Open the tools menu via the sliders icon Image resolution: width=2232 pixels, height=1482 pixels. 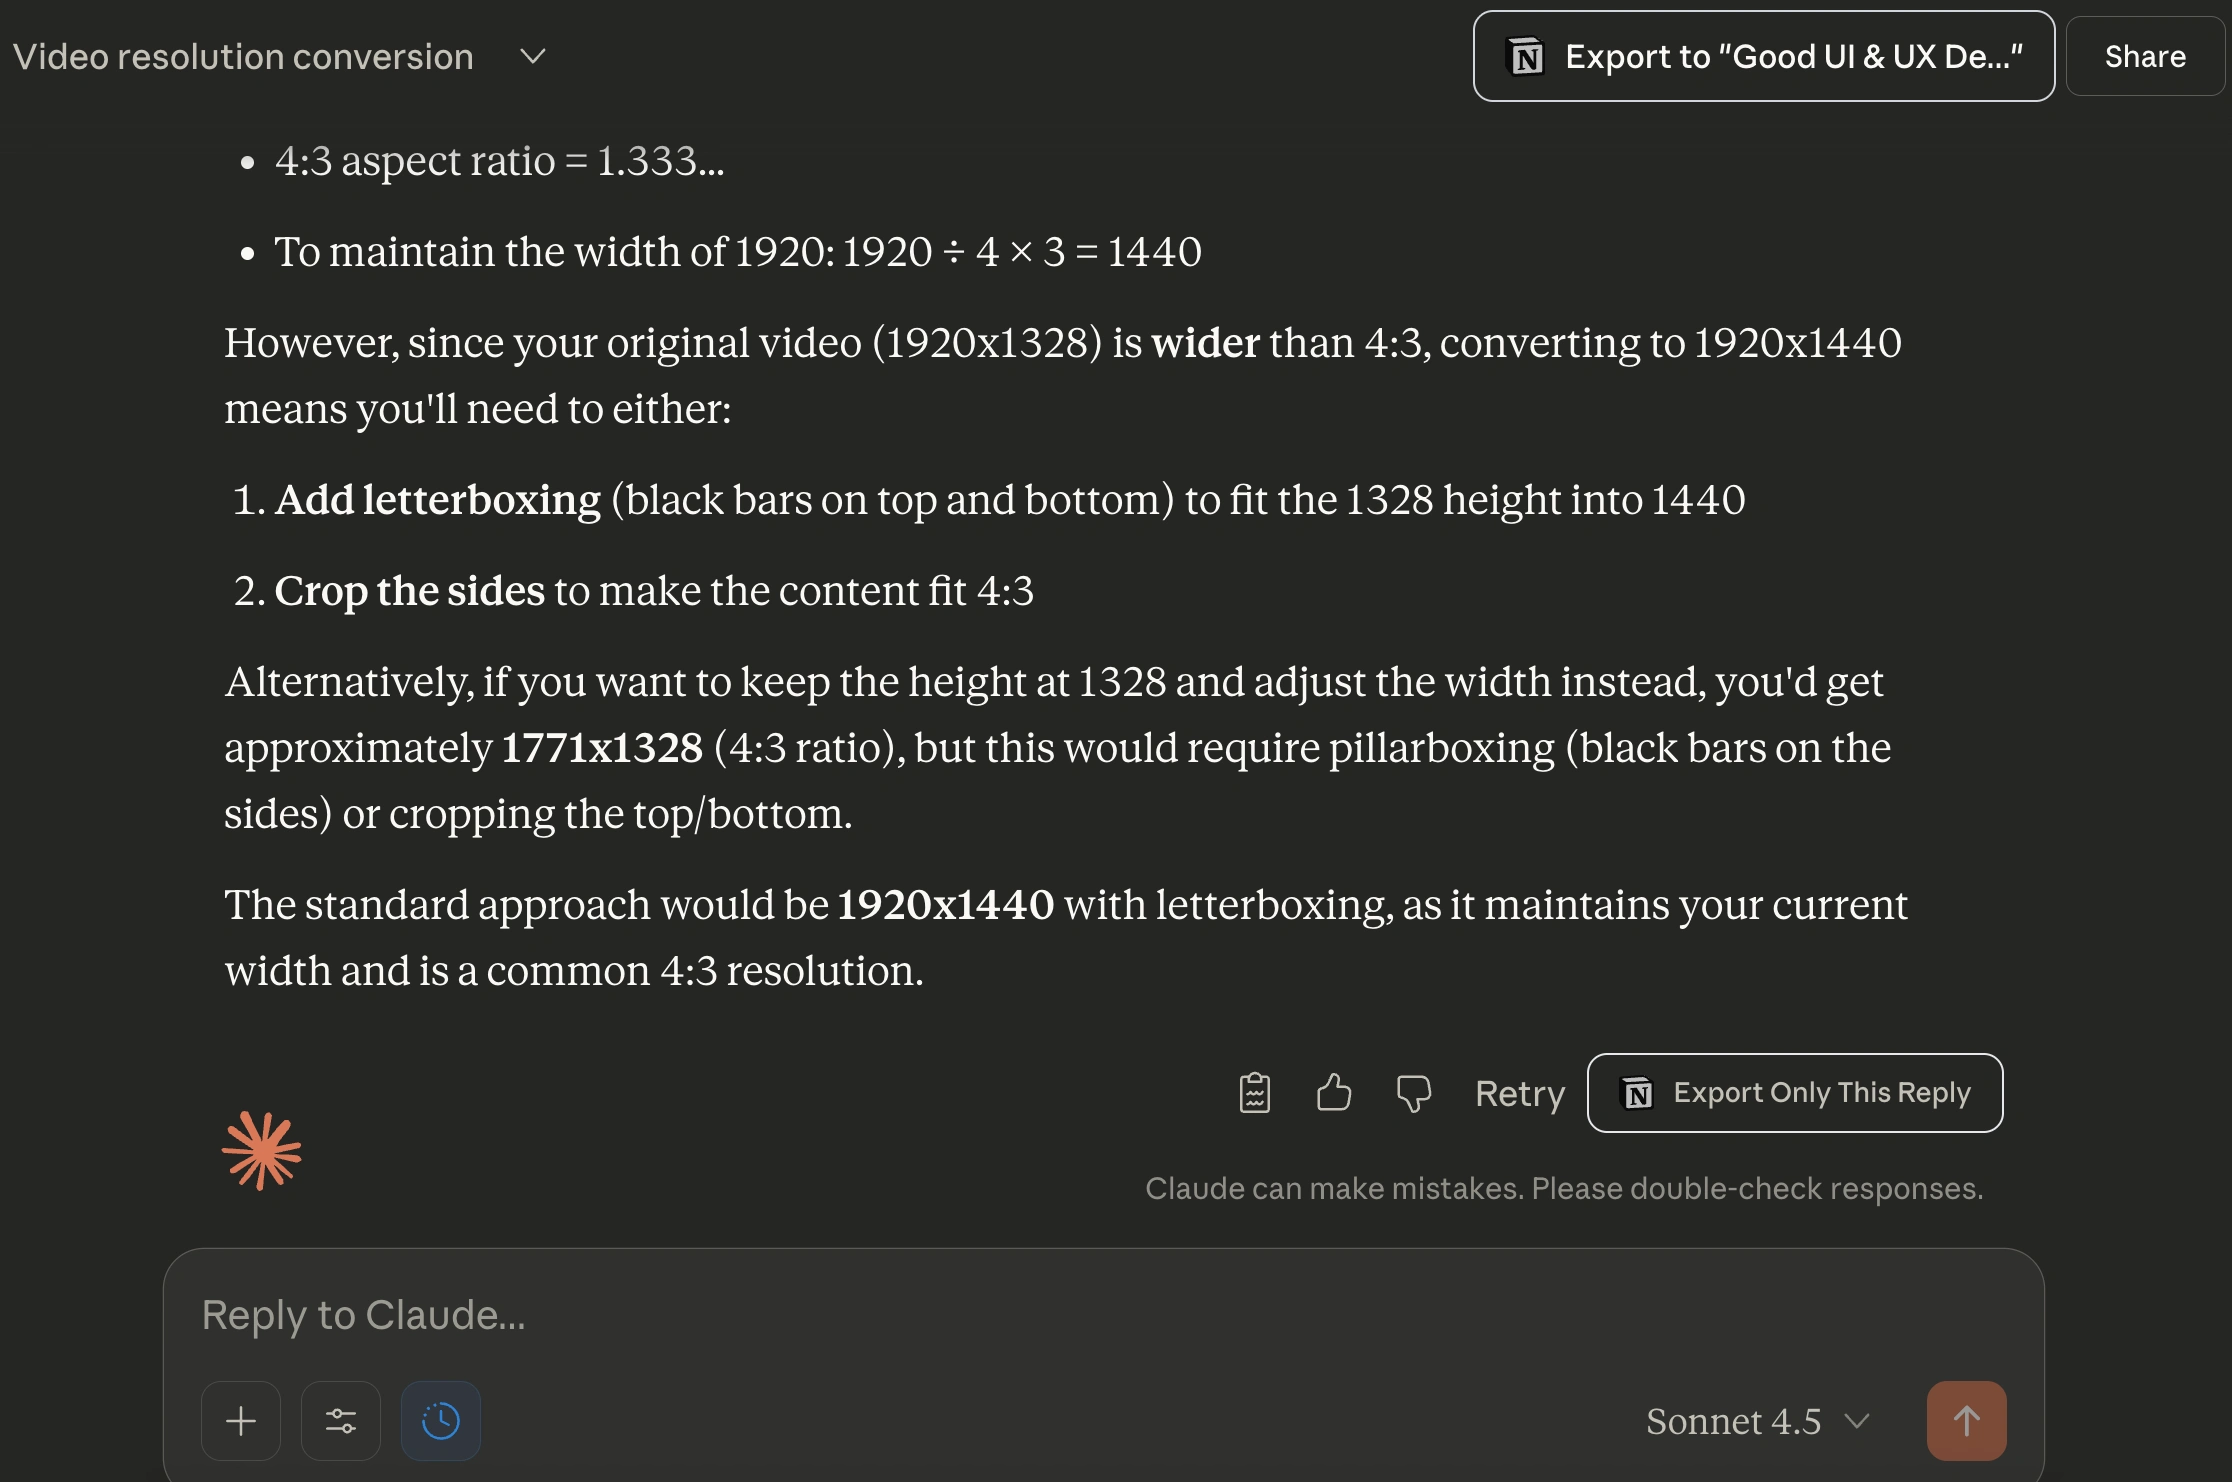click(341, 1420)
